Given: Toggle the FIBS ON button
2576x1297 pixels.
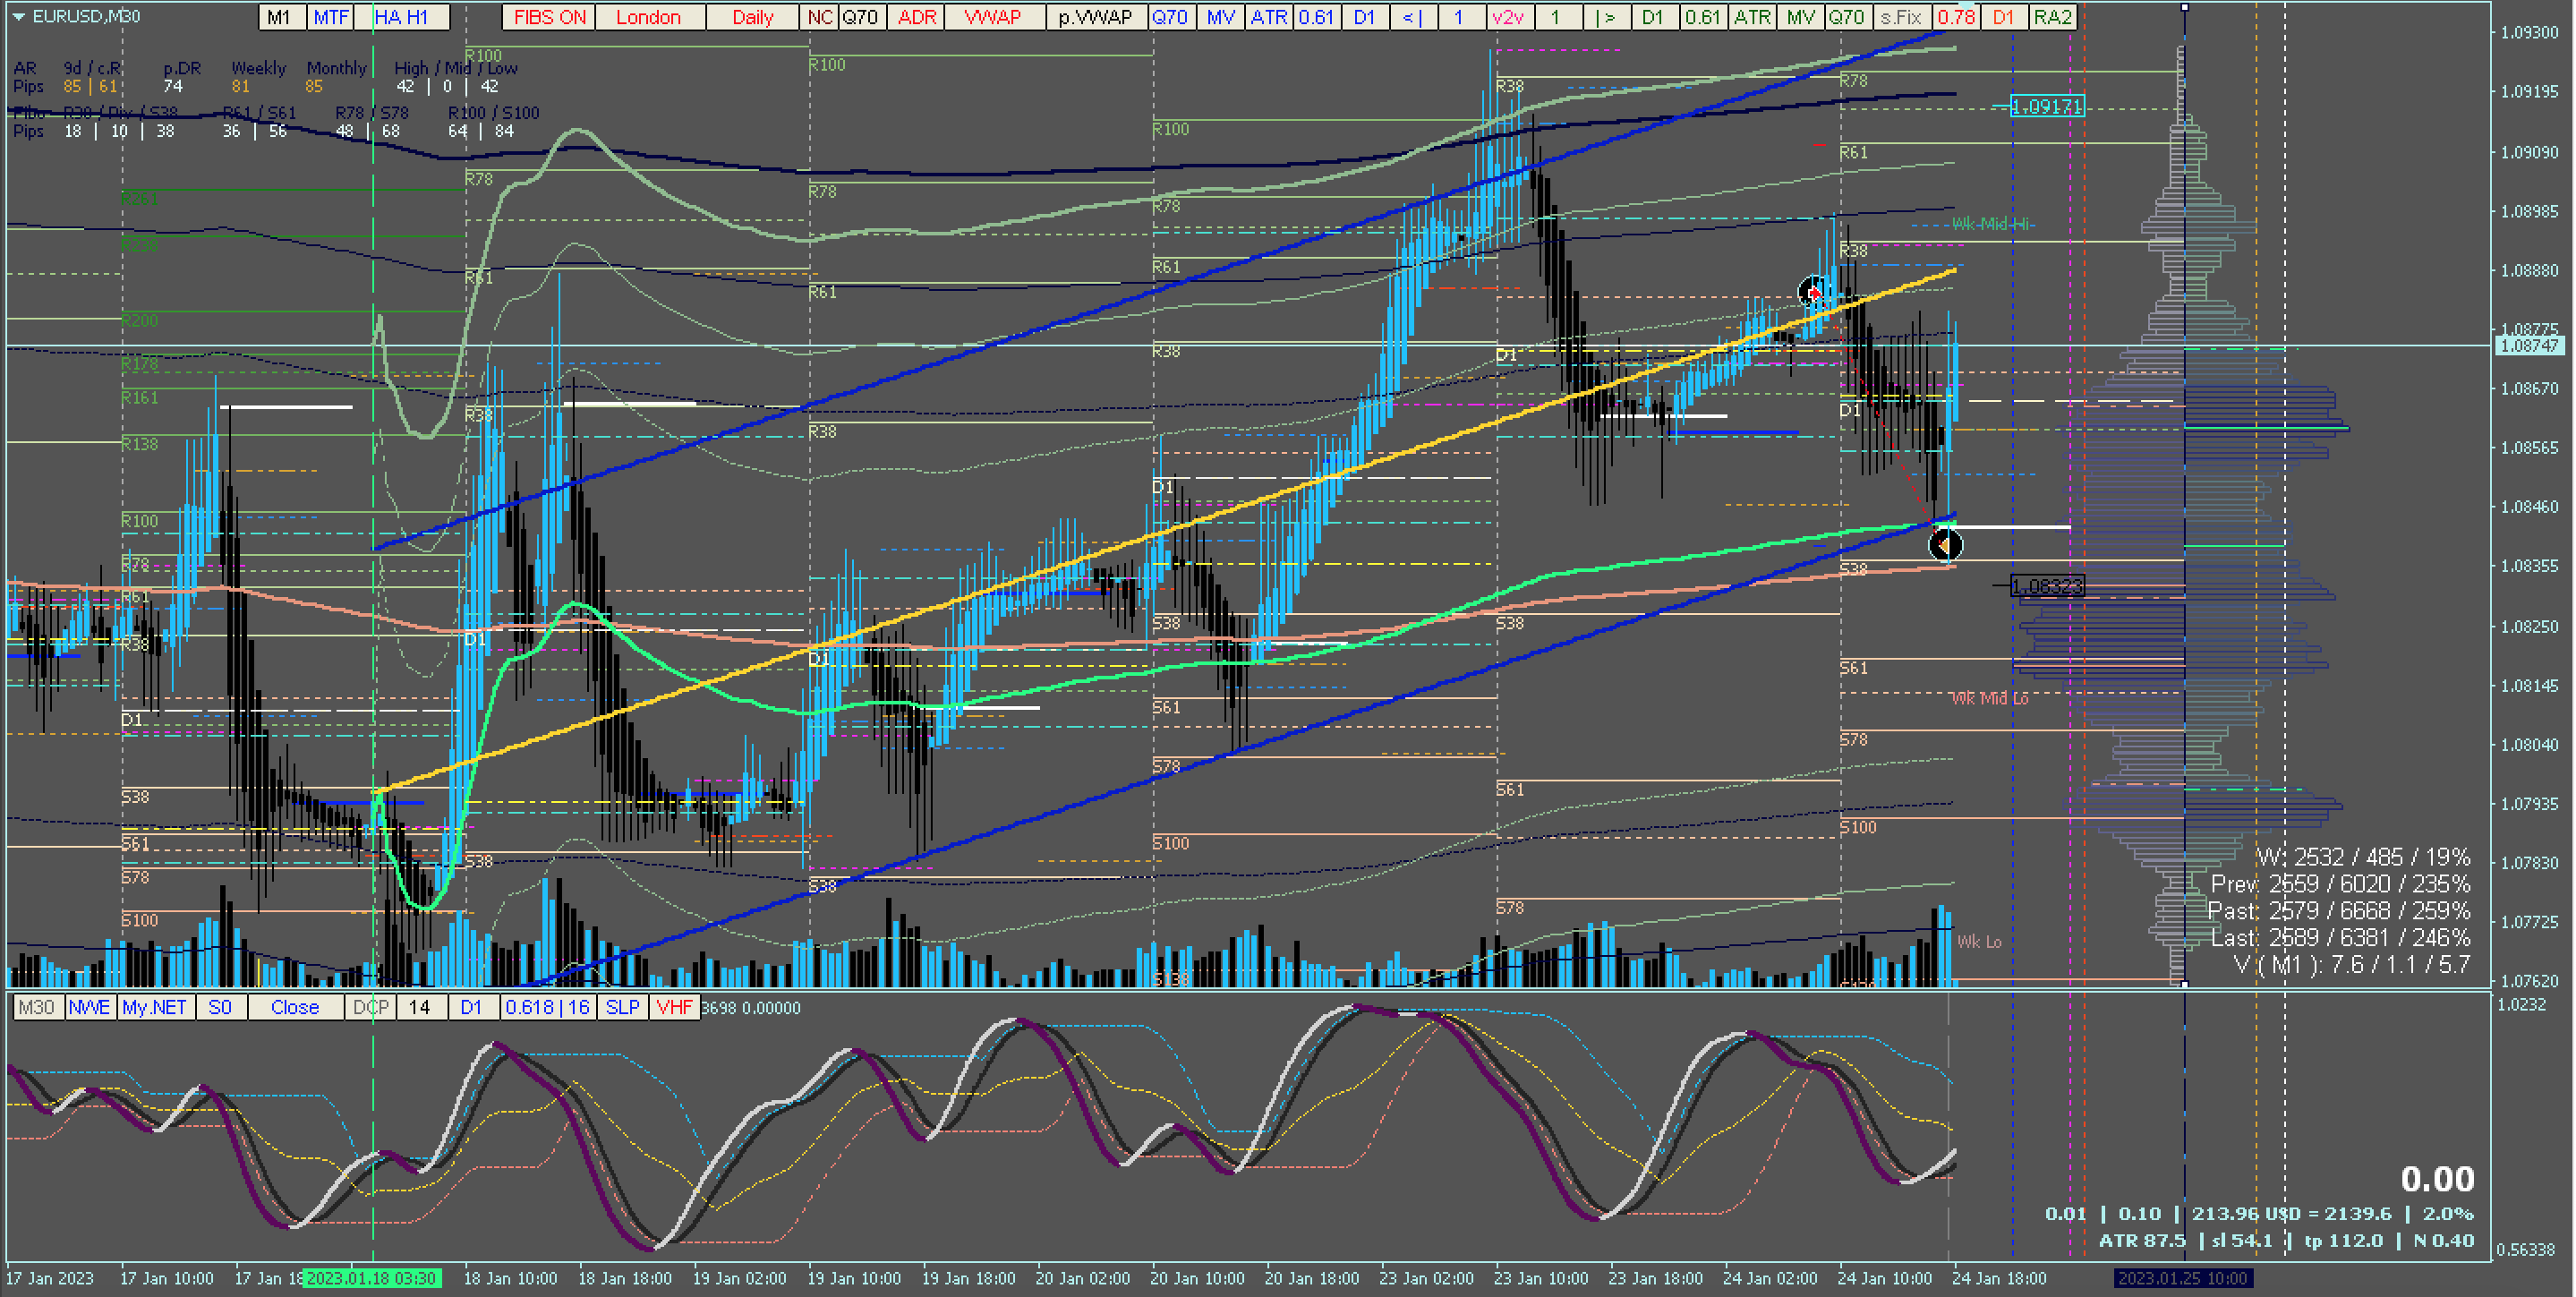Looking at the screenshot, I should pos(548,17).
